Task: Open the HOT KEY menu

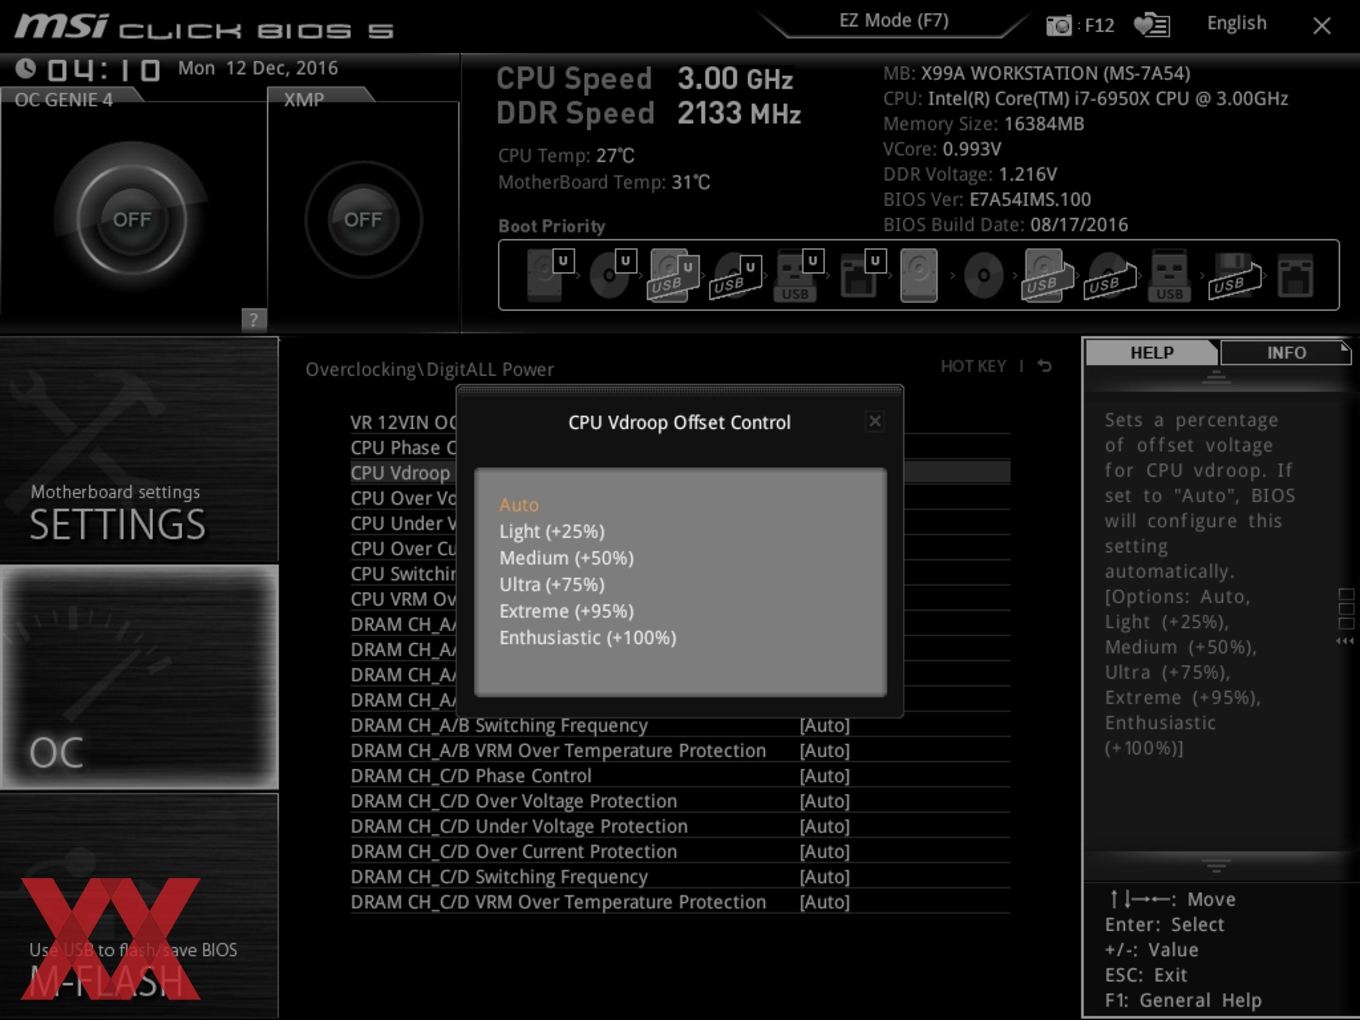Action: tap(973, 366)
